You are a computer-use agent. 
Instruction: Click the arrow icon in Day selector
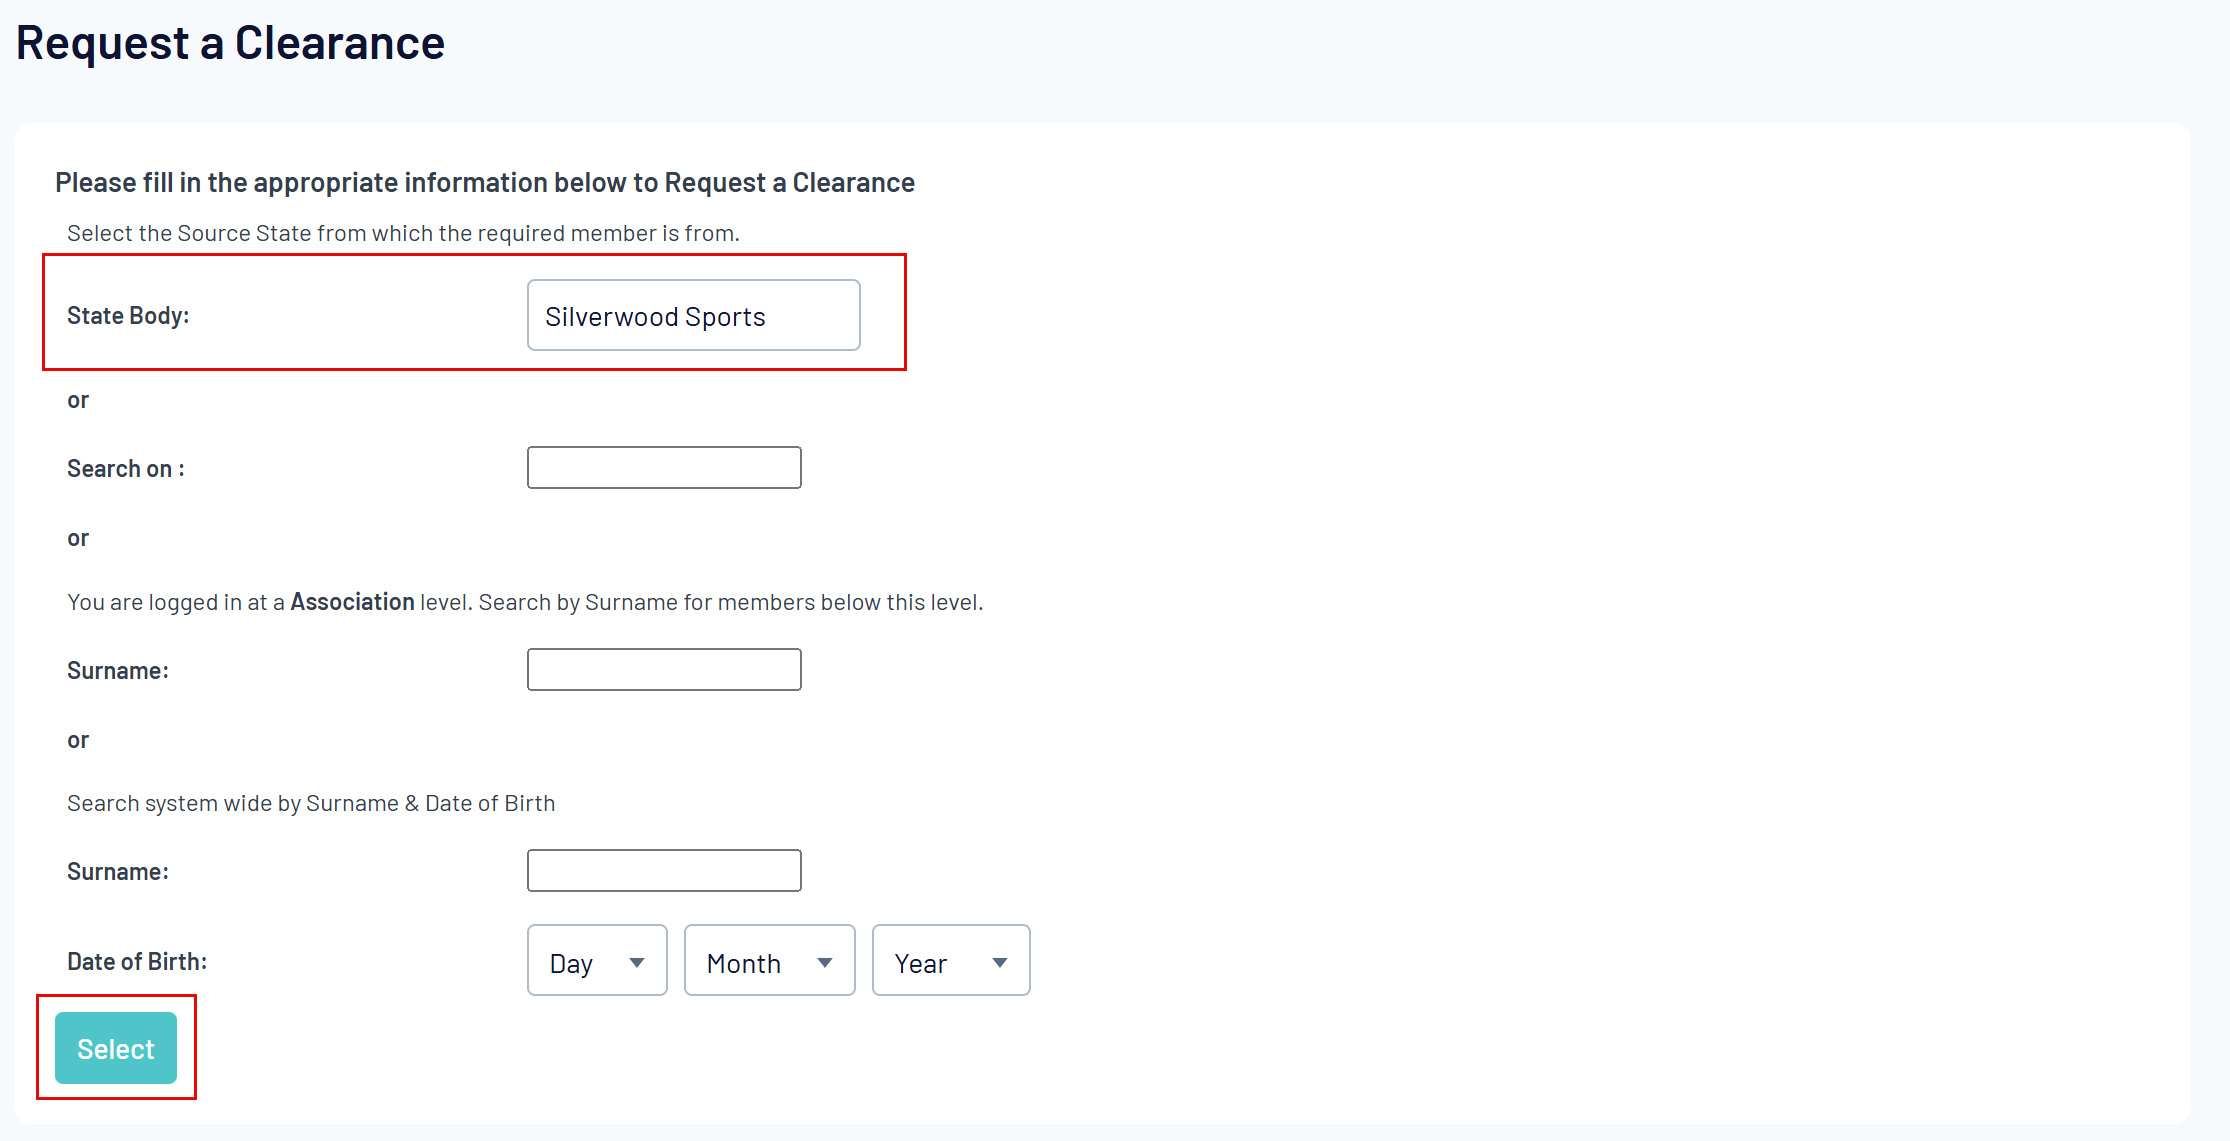pyautogui.click(x=637, y=963)
